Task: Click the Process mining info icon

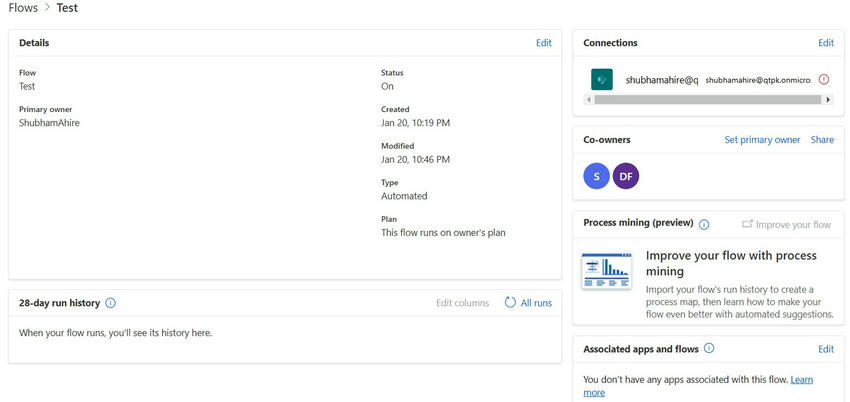Action: coord(704,224)
